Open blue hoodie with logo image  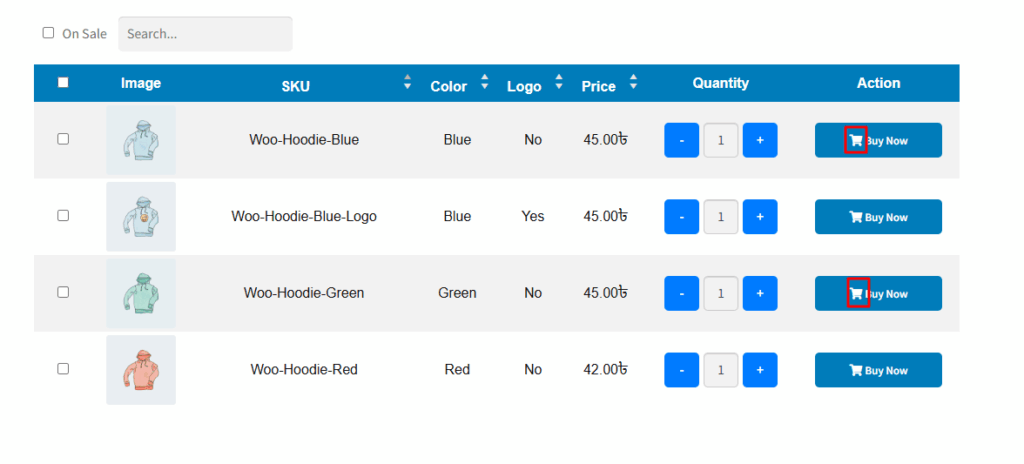[x=141, y=216]
